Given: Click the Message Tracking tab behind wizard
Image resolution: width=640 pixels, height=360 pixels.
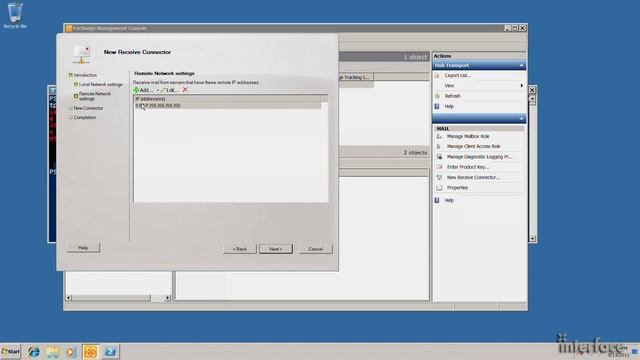Looking at the screenshot, I should coord(356,77).
